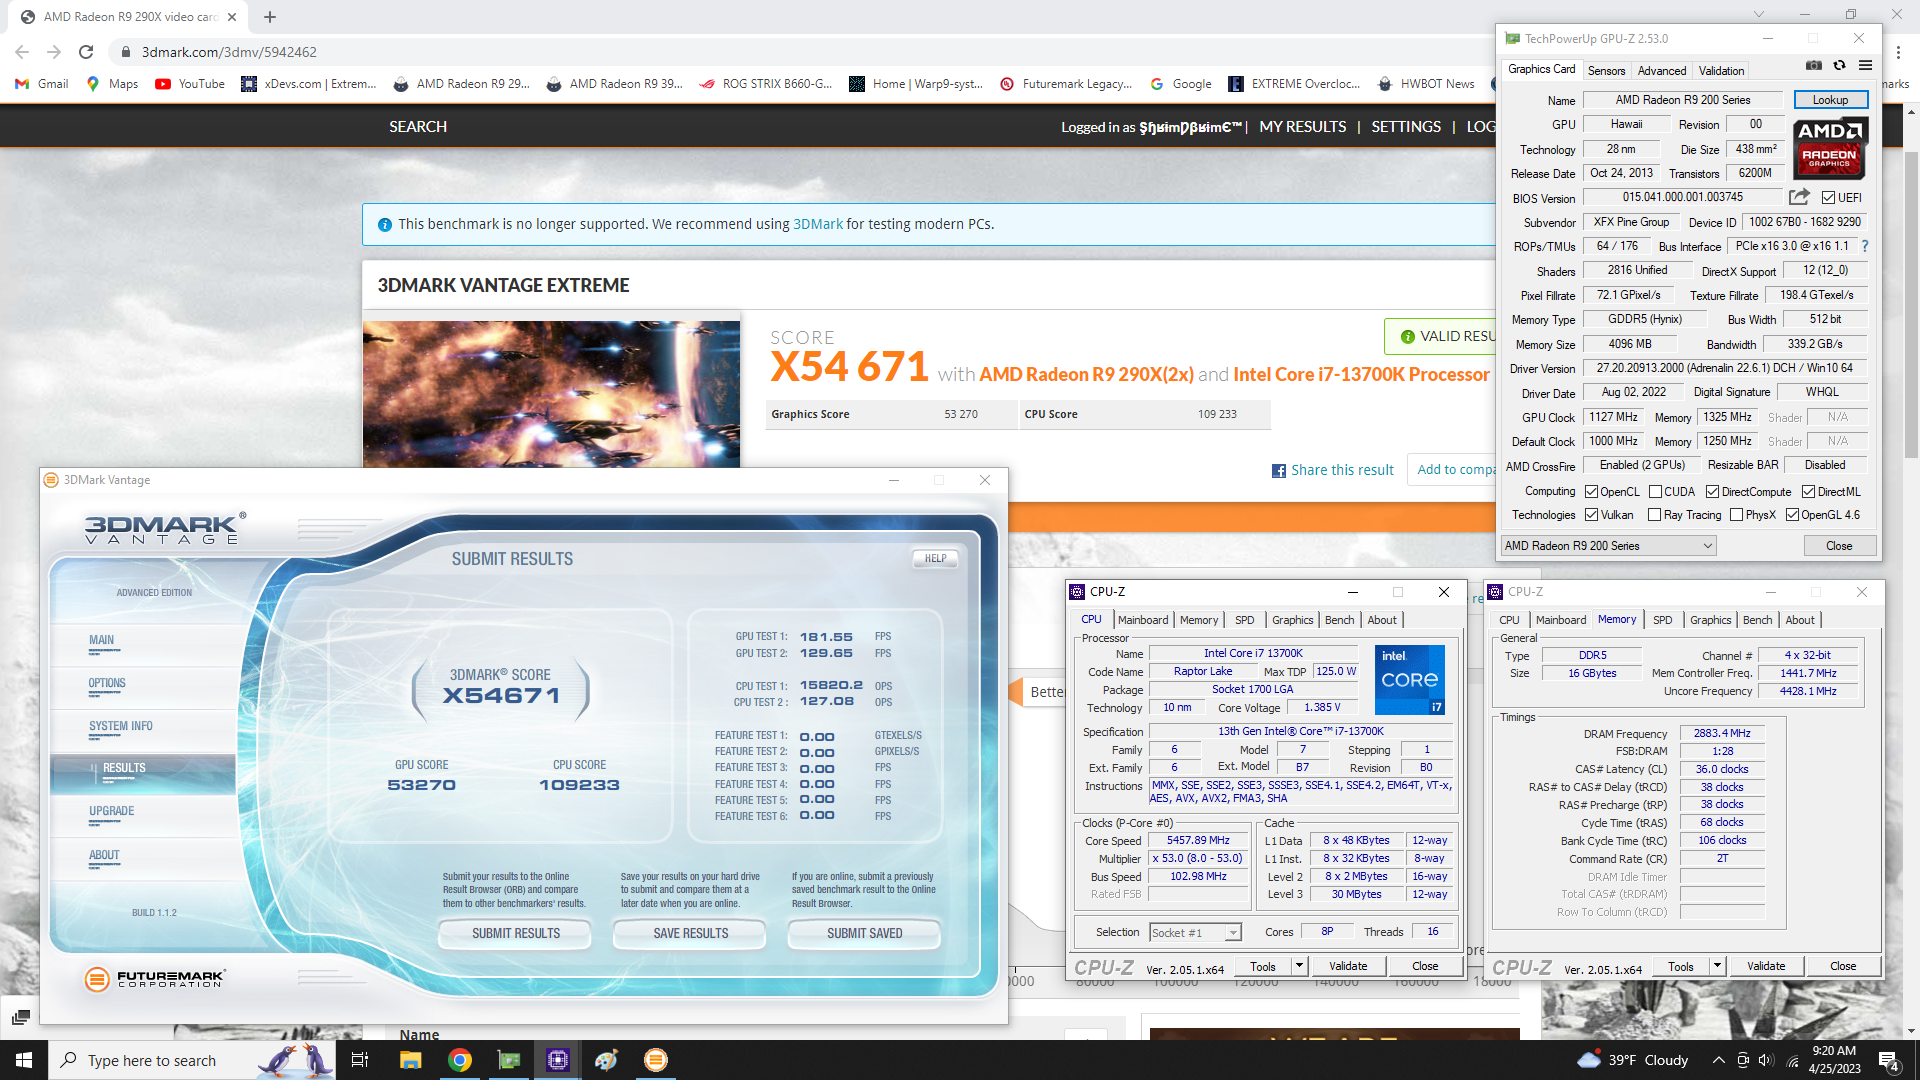Viewport: 1920px width, 1080px height.
Task: Open the Chrome three-dot menu
Action: tap(1898, 52)
